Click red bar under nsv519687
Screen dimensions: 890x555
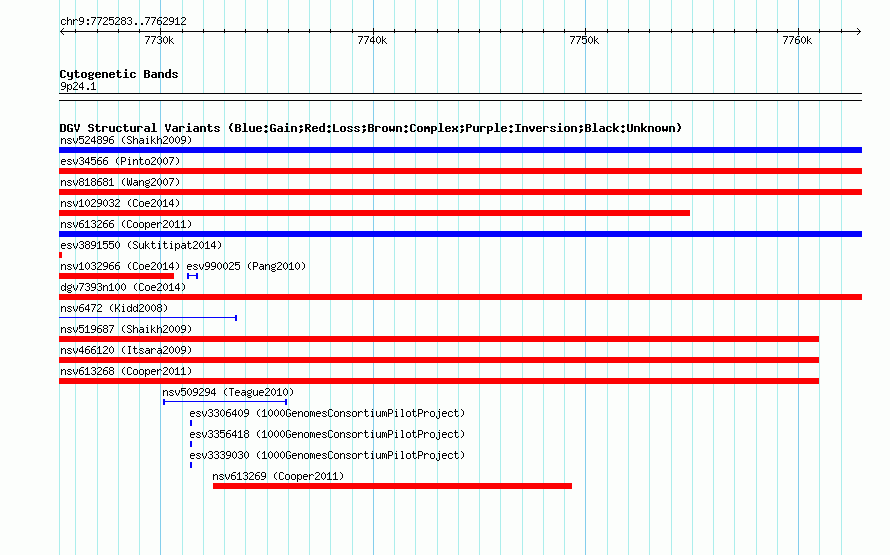(439, 339)
